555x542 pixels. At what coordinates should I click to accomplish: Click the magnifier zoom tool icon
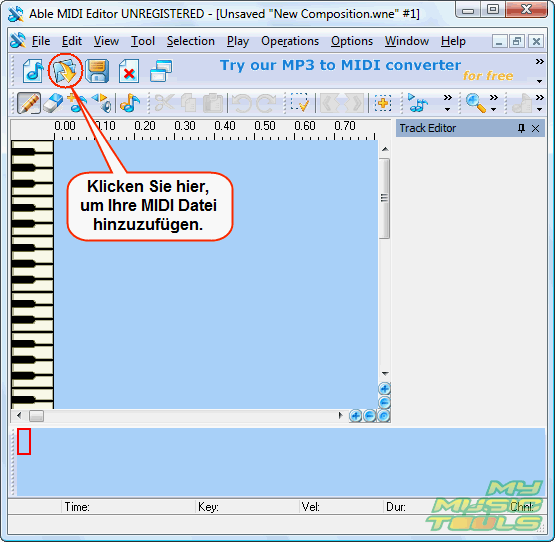(475, 103)
